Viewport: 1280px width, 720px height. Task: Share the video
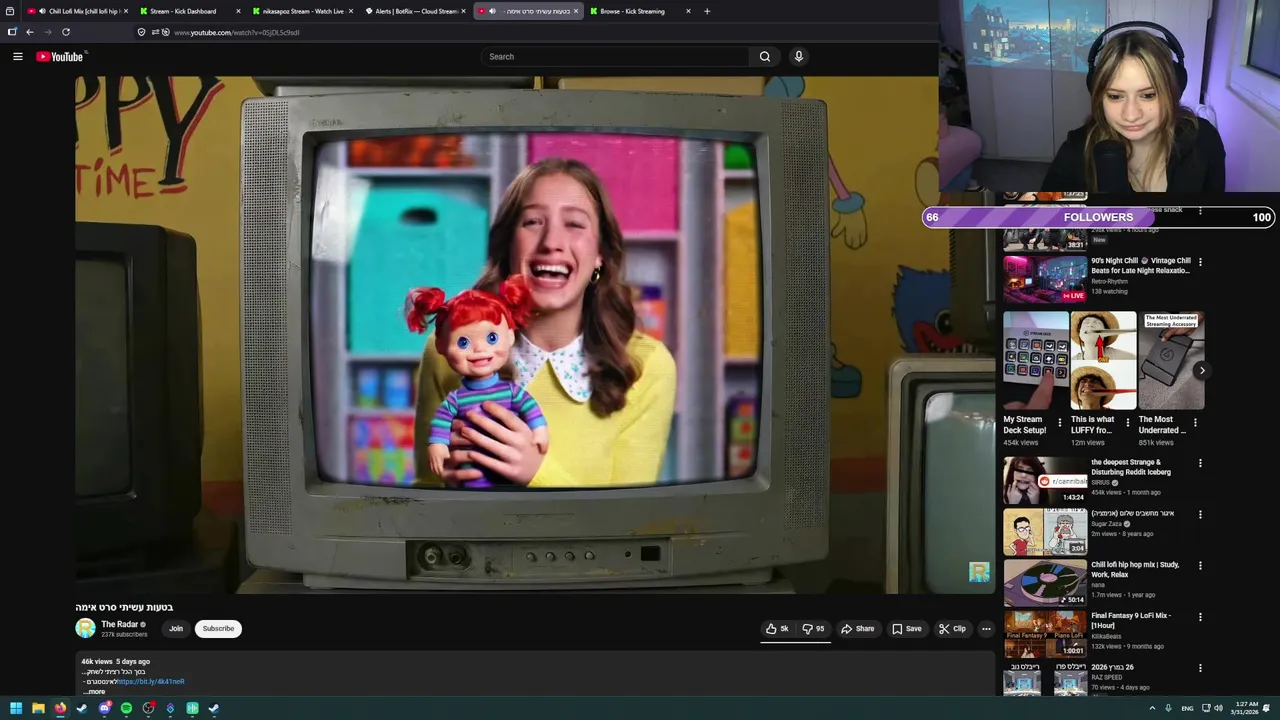click(857, 629)
